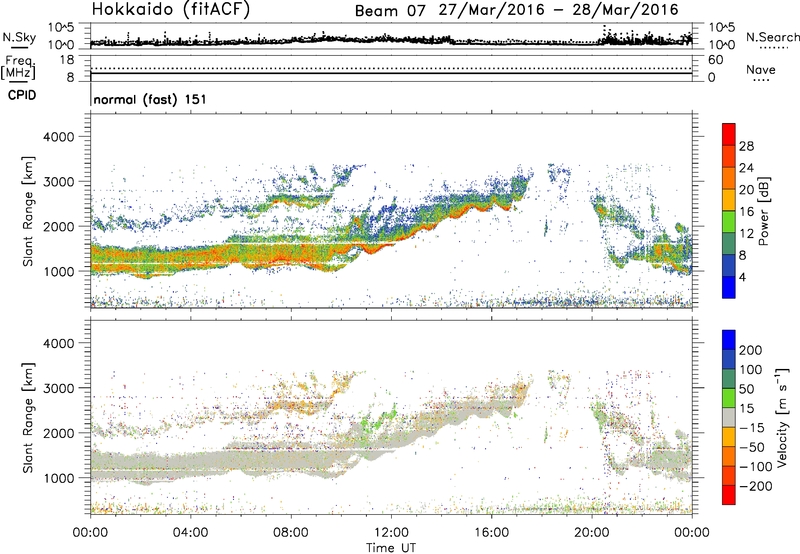The image size is (800, 554).
Task: Click the 'CPID' label
Action: pyautogui.click(x=22, y=95)
